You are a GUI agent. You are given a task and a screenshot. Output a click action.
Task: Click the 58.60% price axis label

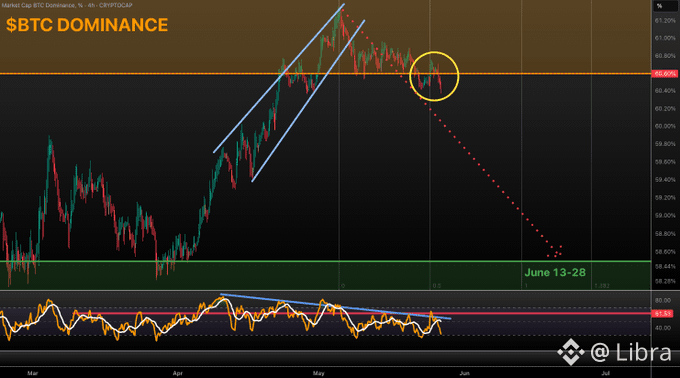point(665,251)
